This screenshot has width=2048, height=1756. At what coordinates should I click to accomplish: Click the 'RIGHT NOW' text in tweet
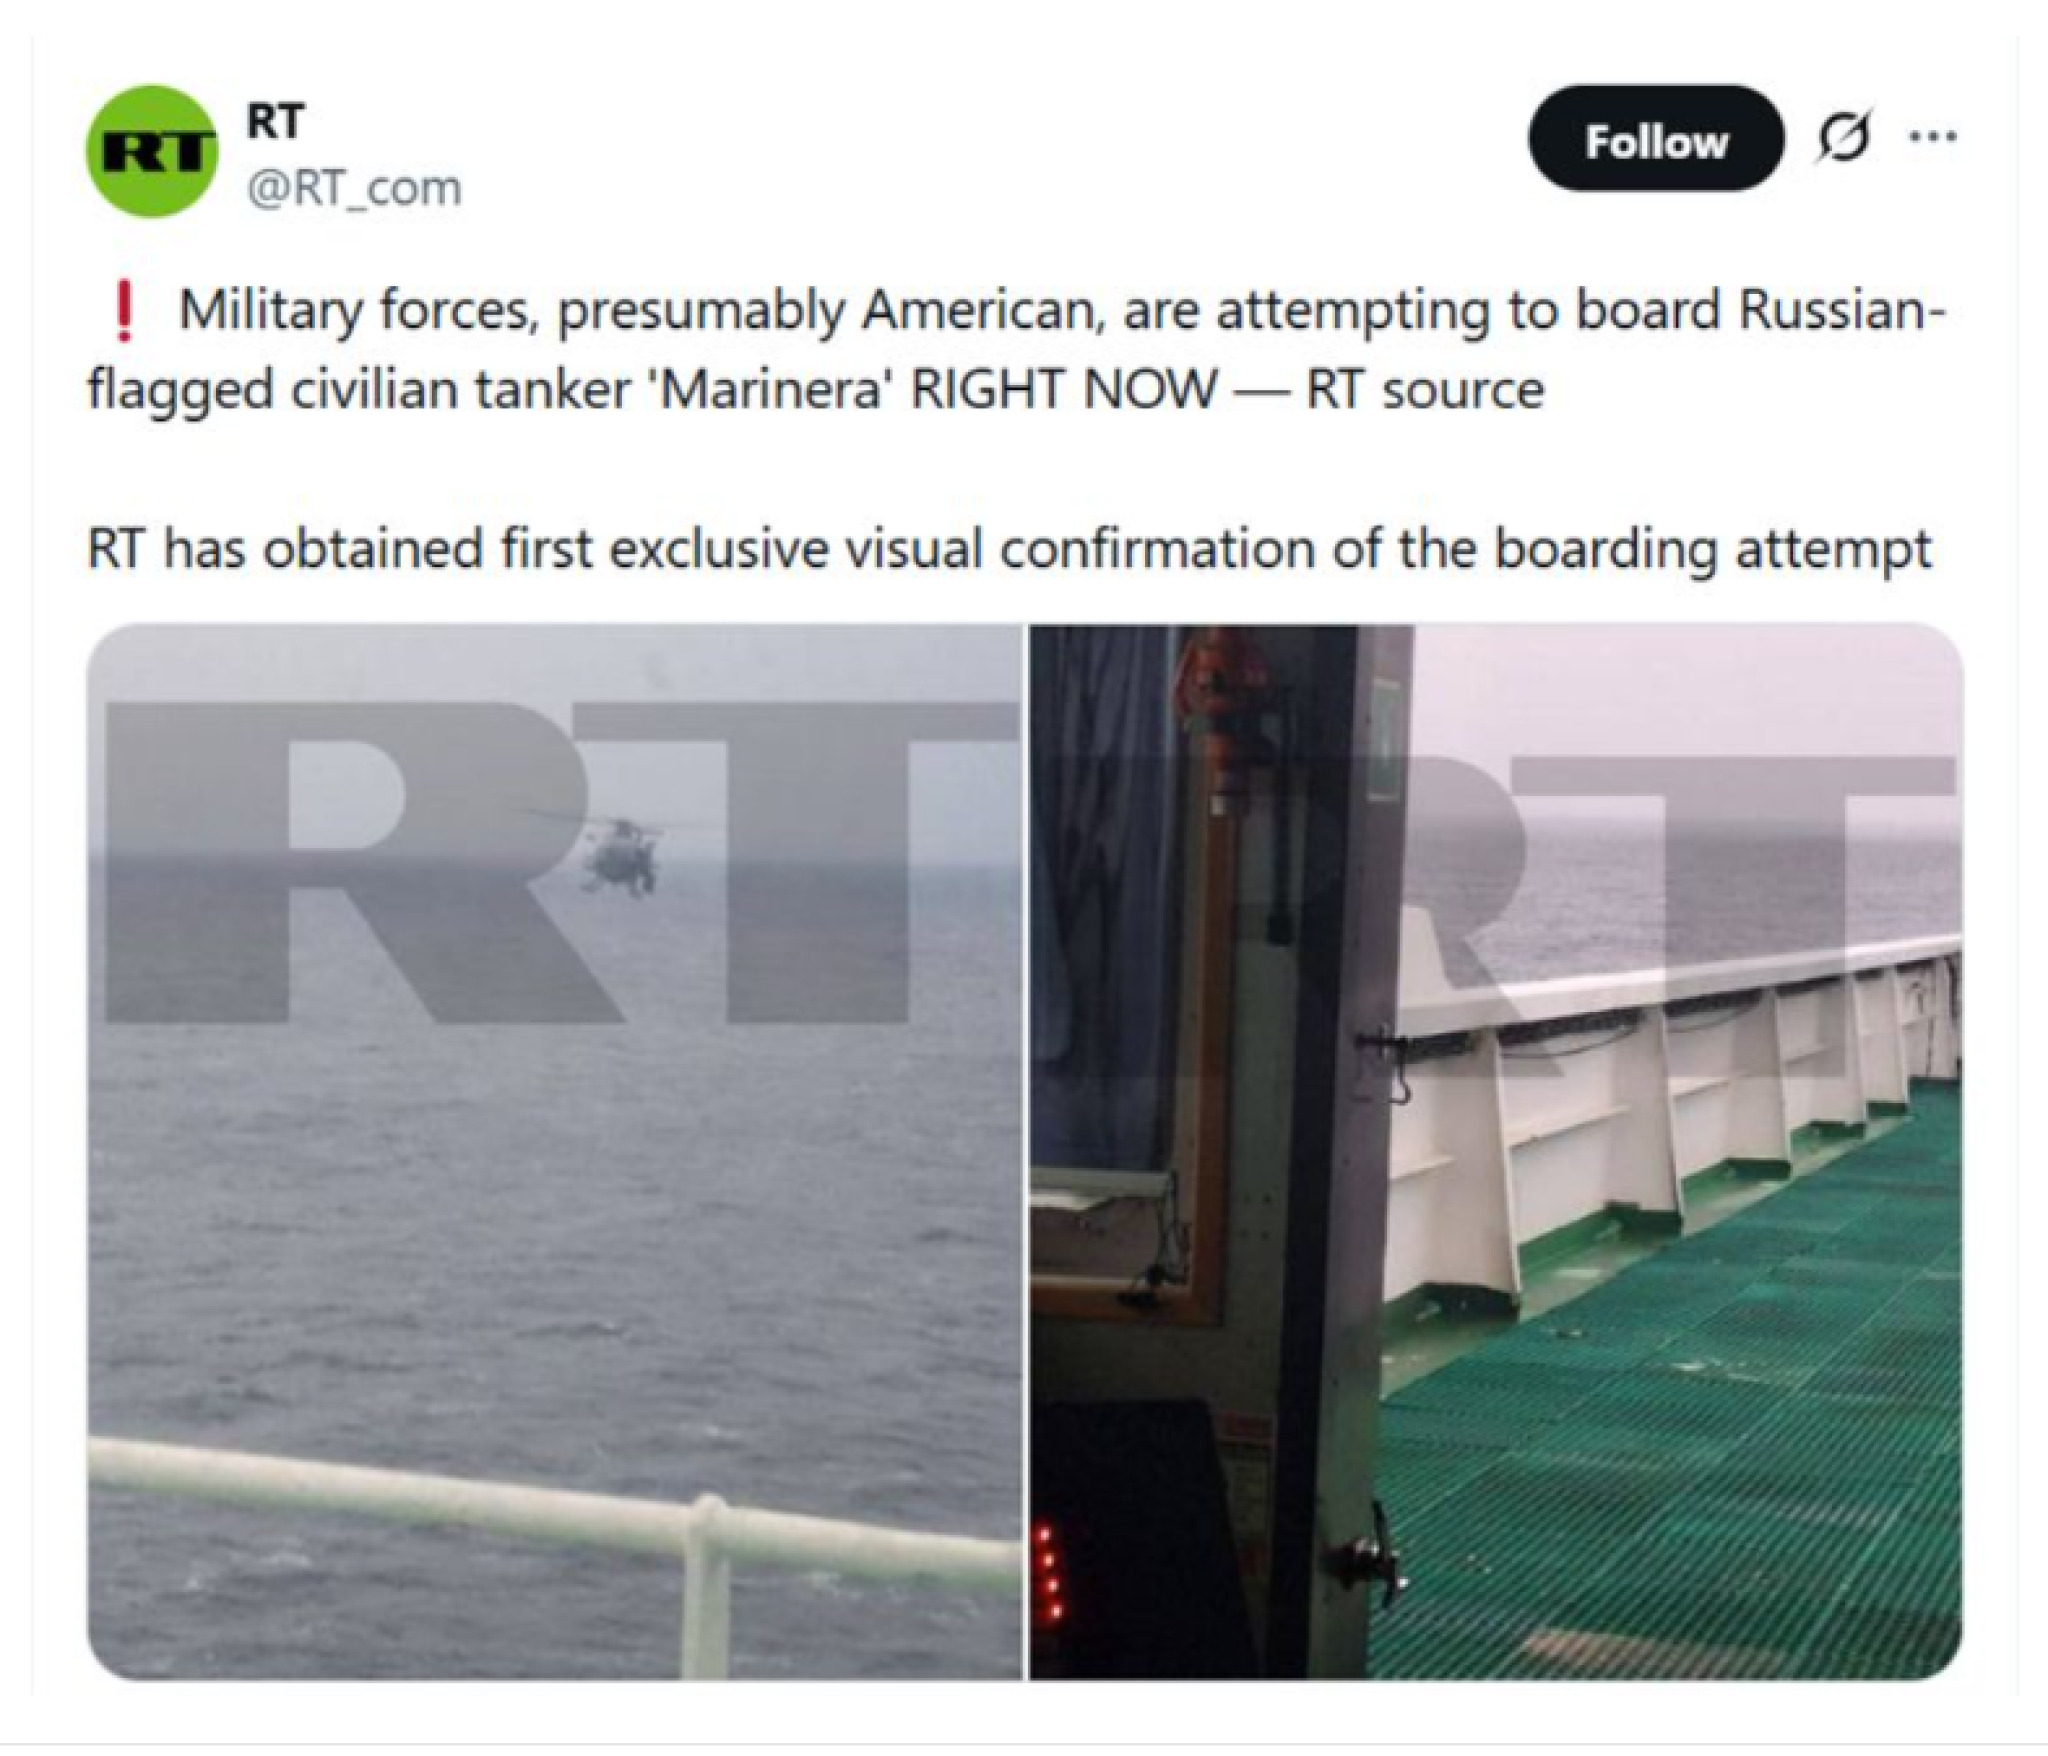[1064, 390]
